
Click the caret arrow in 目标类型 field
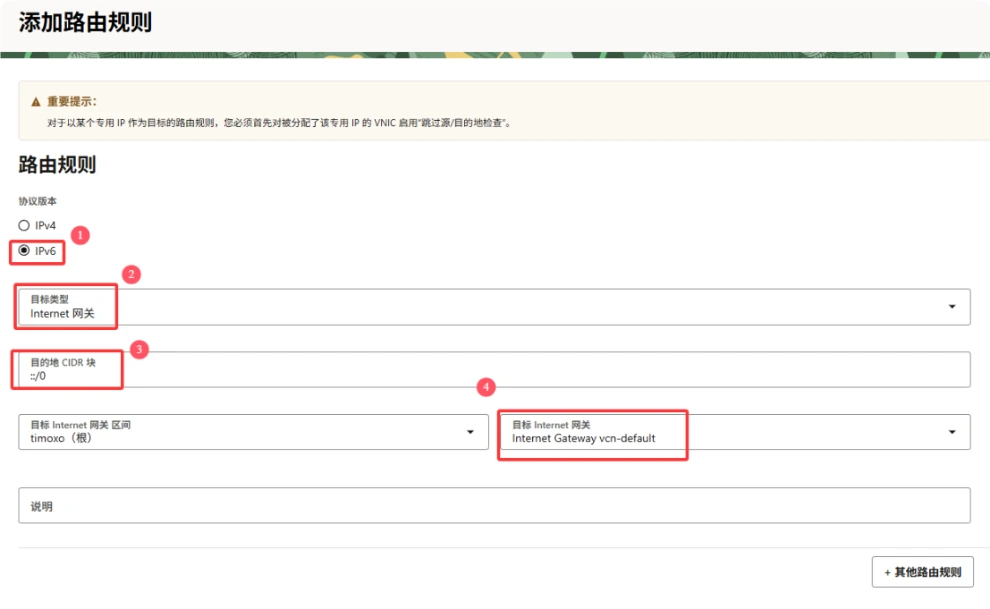(951, 306)
